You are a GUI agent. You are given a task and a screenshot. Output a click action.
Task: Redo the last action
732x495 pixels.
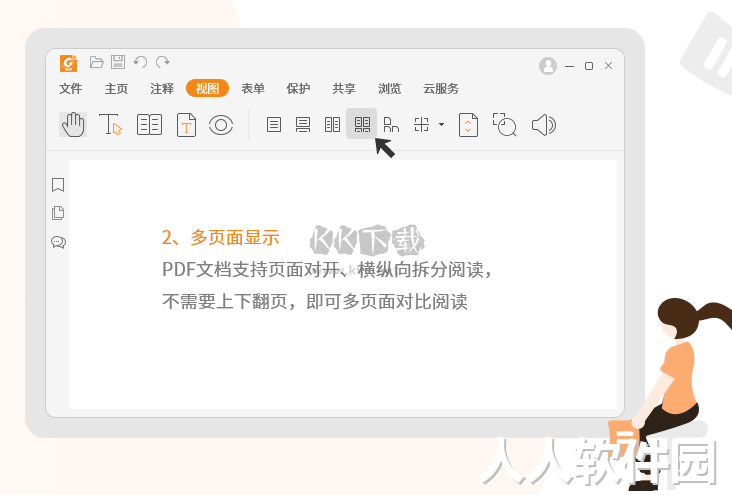(162, 62)
